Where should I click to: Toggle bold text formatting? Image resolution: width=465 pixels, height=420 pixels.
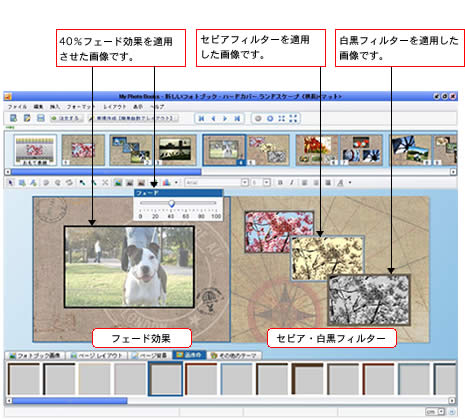[x=280, y=182]
